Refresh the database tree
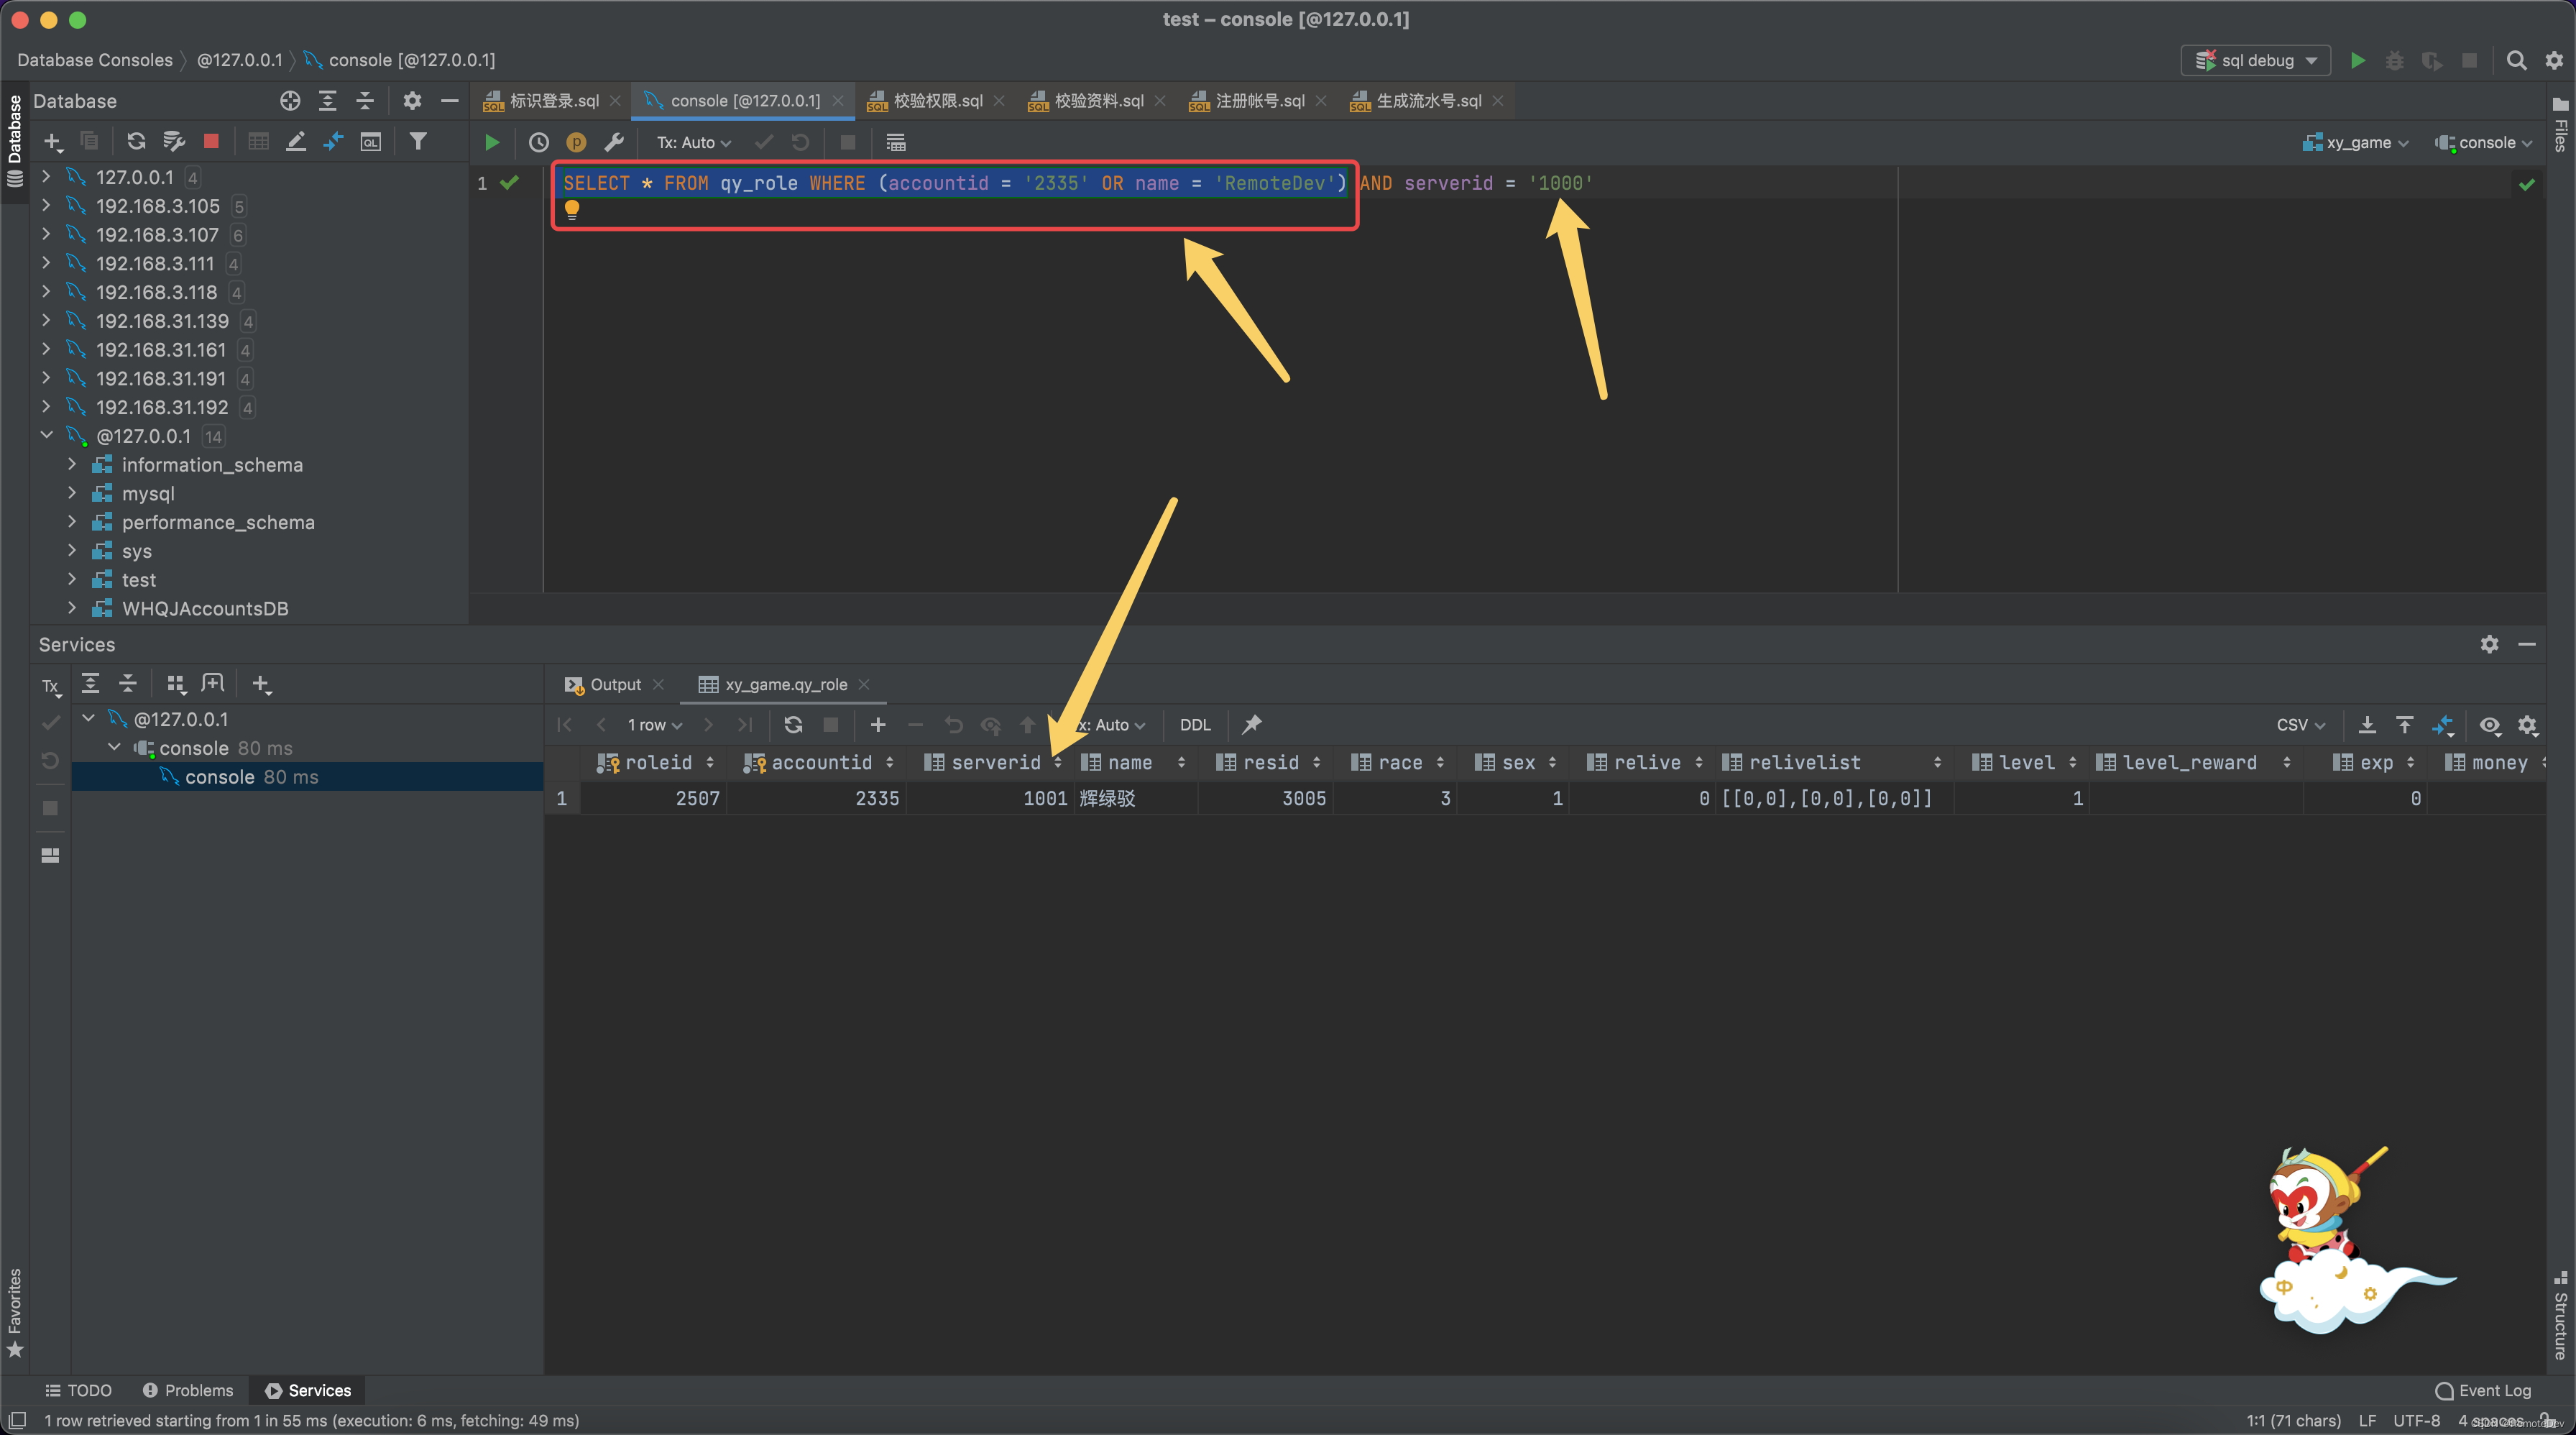2576x1435 pixels. [x=136, y=141]
